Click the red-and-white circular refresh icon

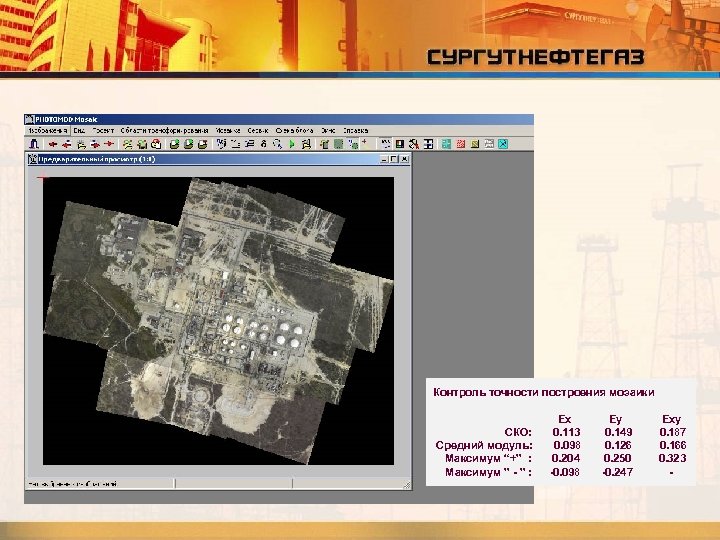[157, 144]
